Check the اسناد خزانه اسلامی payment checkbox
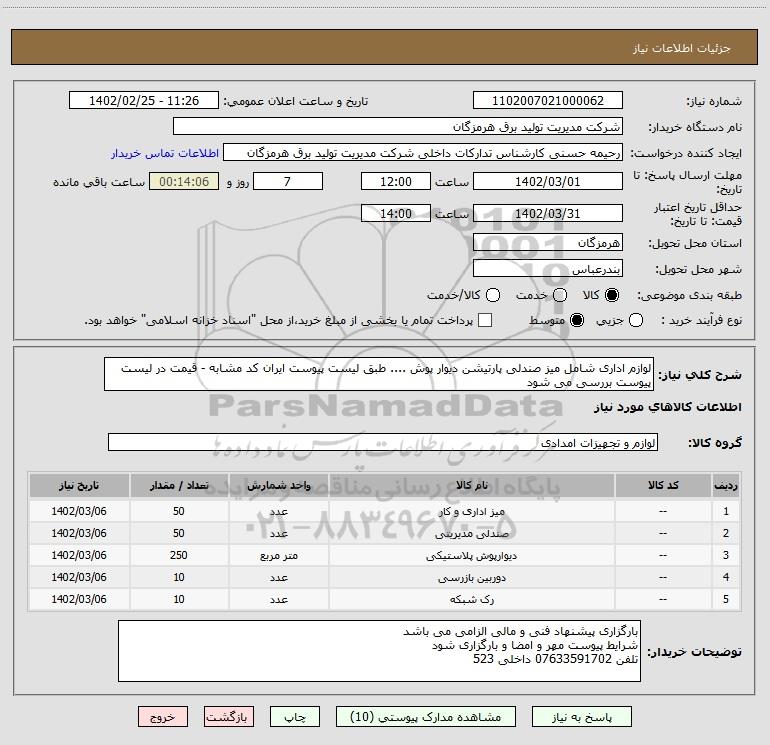770x745 pixels. tap(485, 320)
